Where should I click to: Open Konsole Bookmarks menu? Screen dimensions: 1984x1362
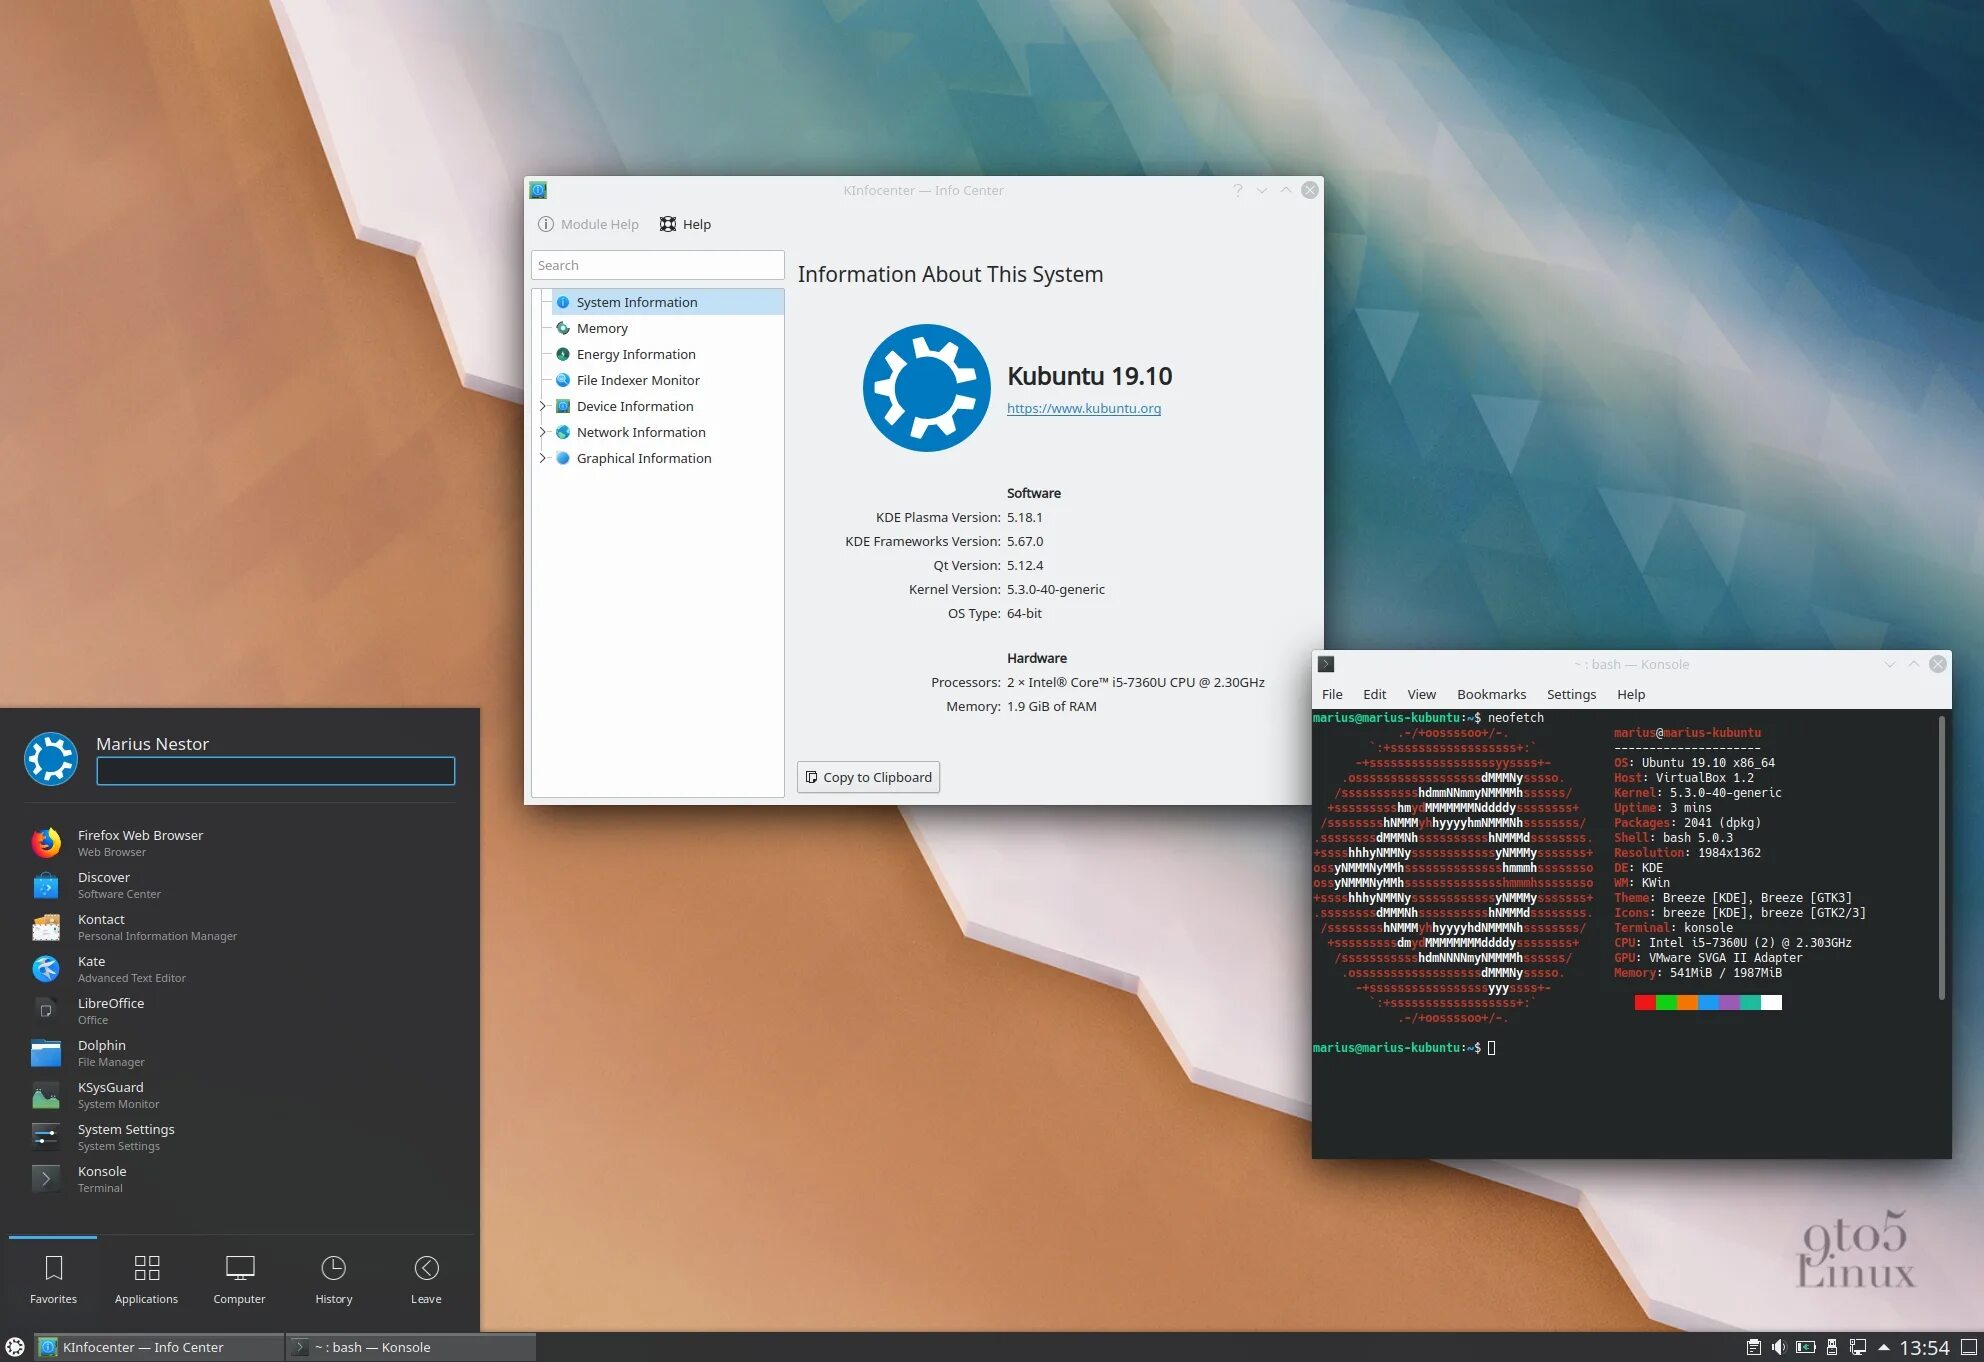[x=1491, y=694]
